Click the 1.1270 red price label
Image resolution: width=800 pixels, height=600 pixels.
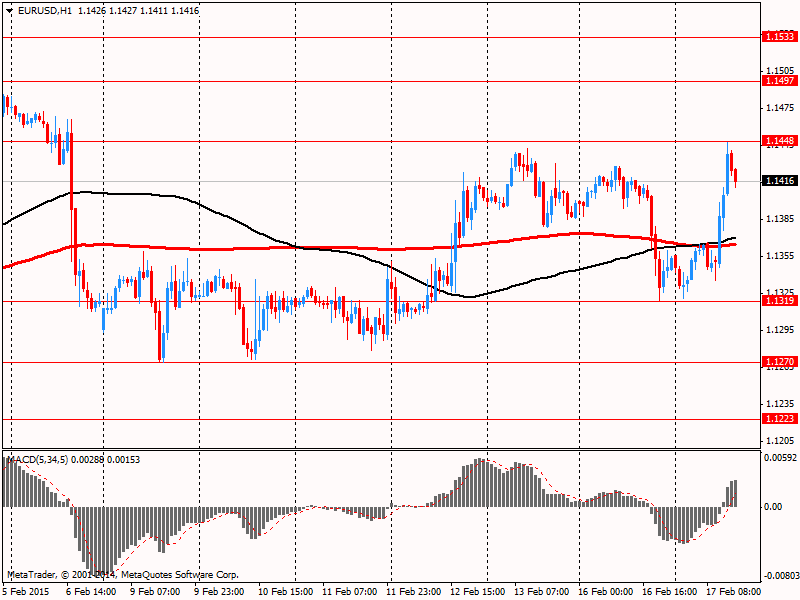coord(779,362)
